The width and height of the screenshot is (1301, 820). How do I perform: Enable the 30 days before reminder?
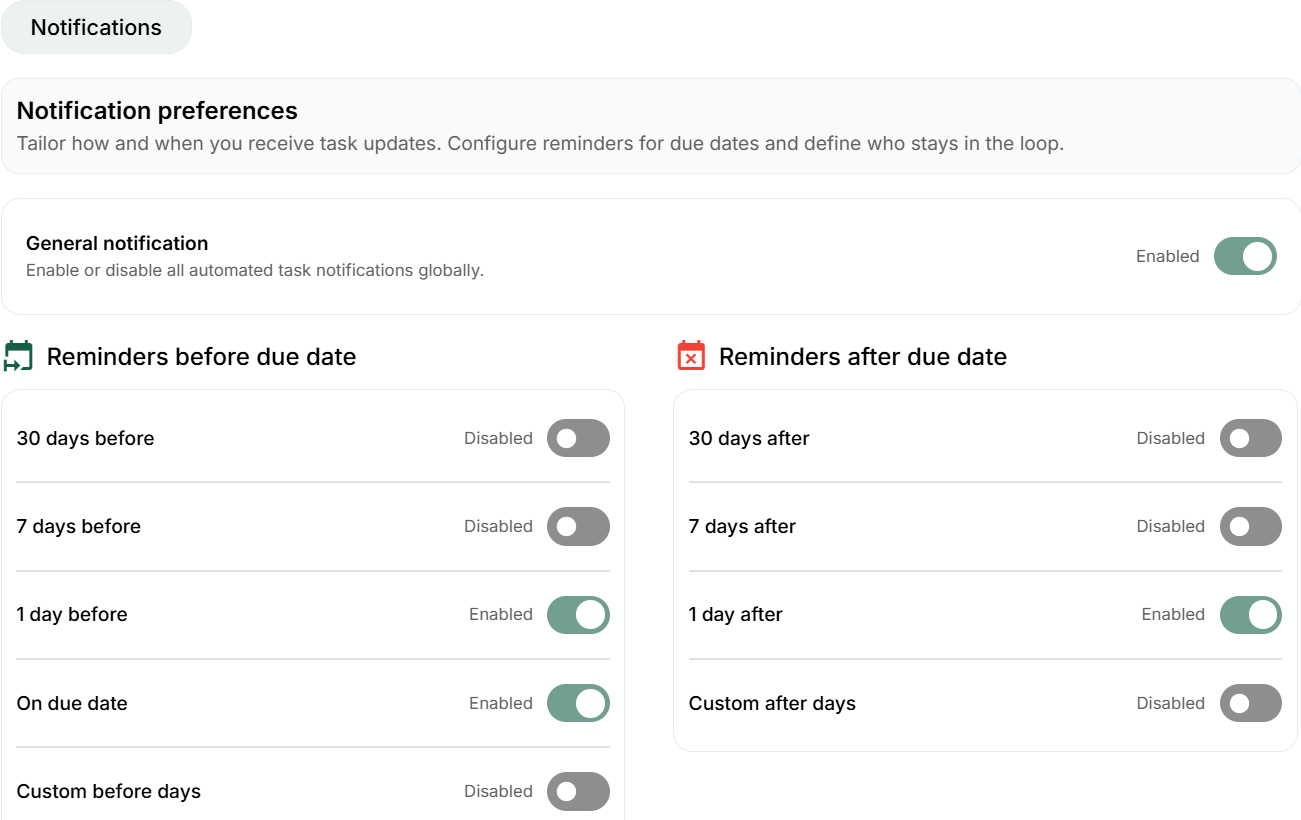578,438
